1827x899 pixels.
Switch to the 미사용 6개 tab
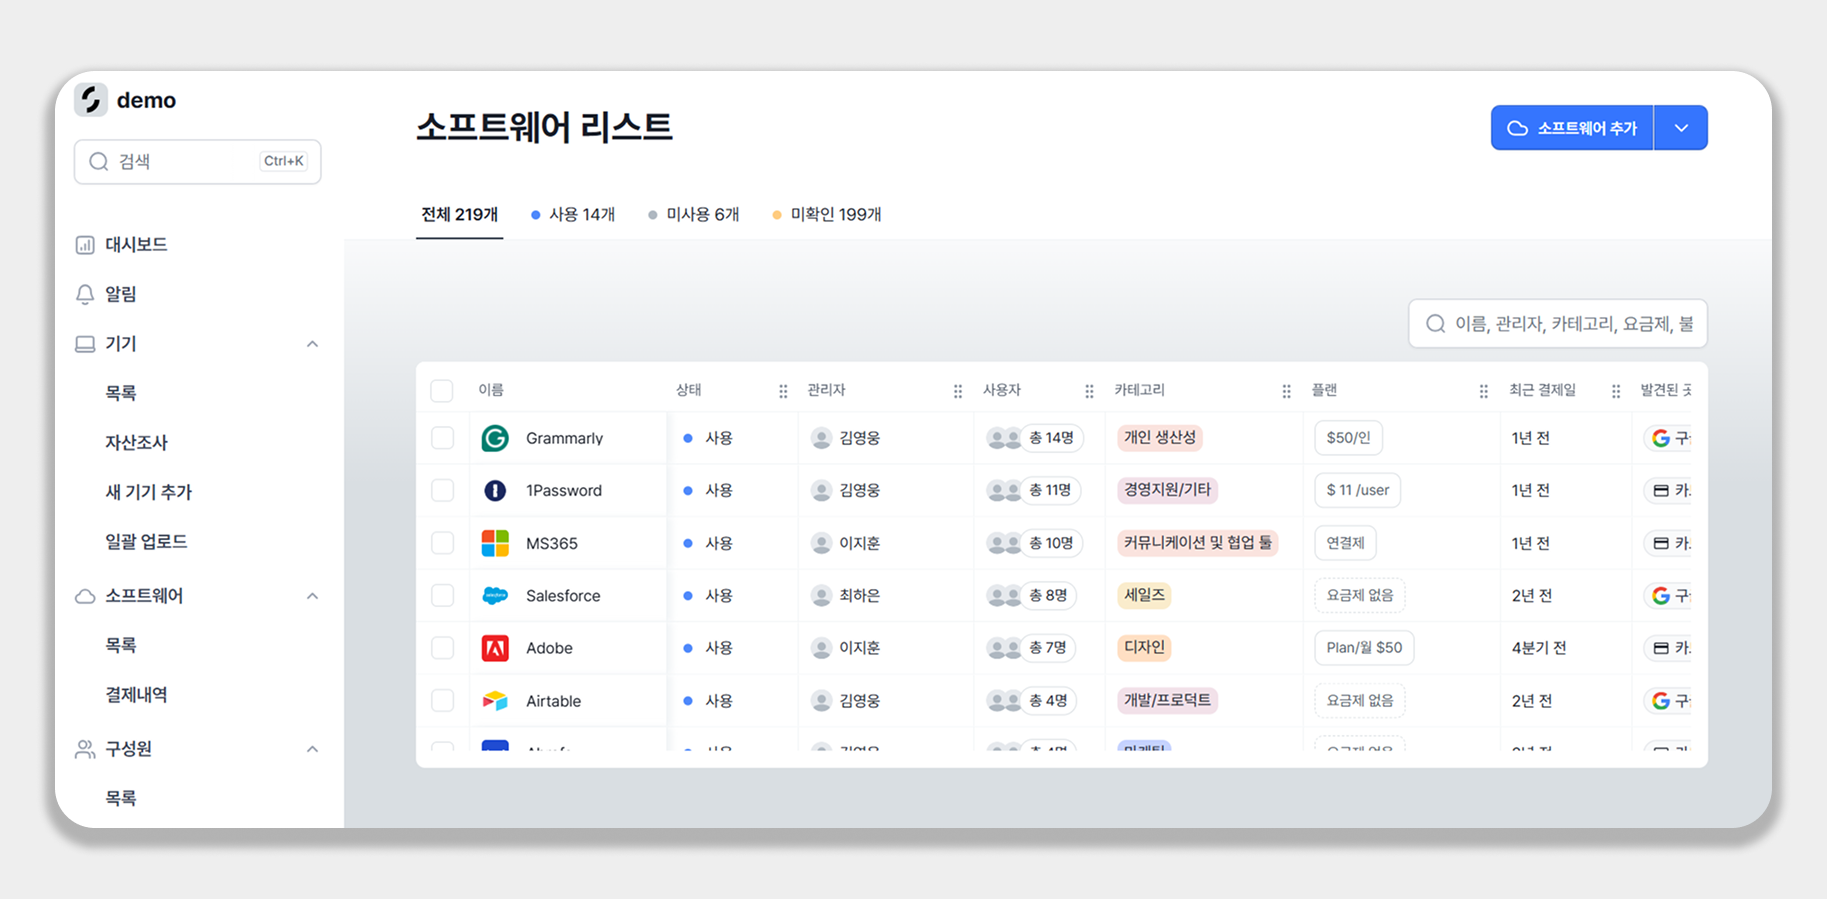[694, 215]
